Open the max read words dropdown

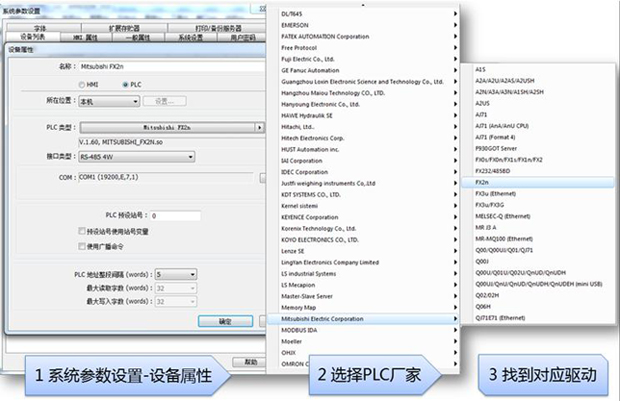click(x=176, y=288)
